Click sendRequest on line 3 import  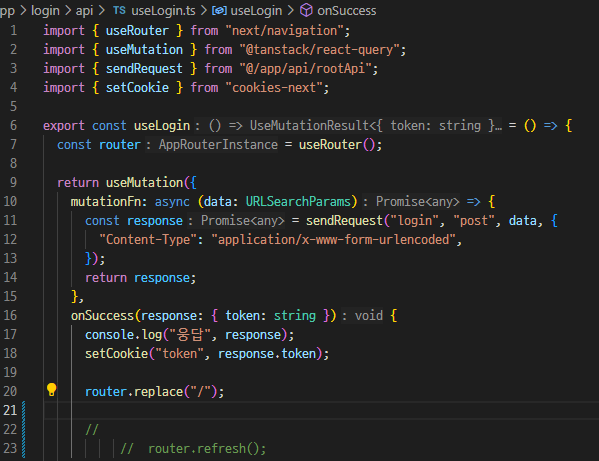point(144,69)
